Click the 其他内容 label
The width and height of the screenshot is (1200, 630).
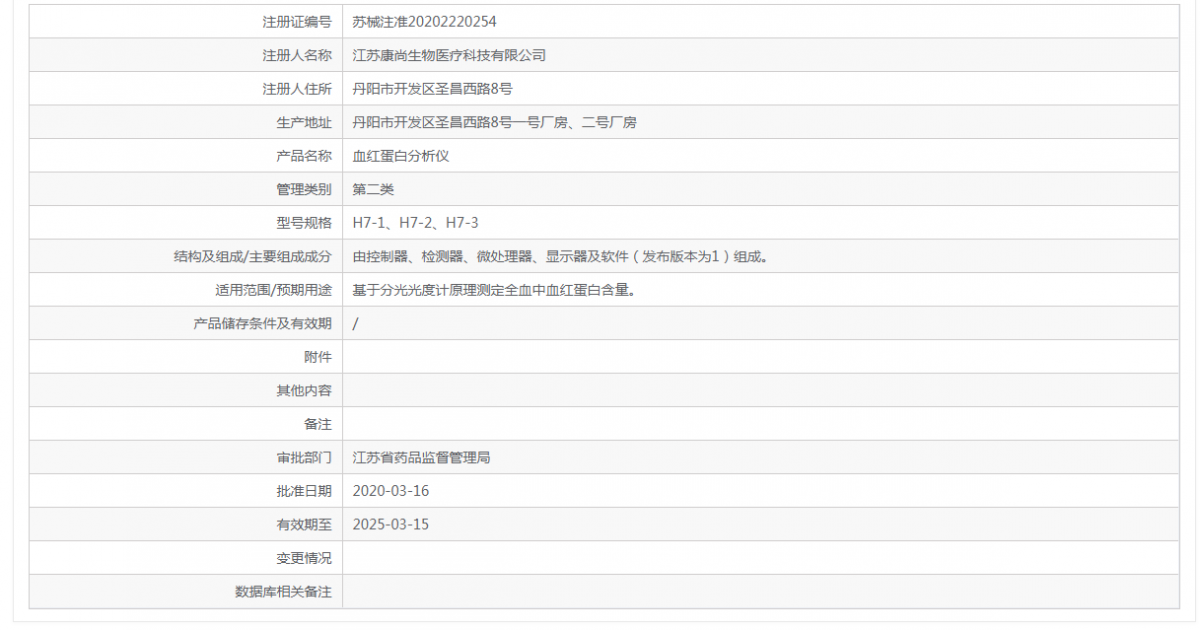pyautogui.click(x=304, y=391)
